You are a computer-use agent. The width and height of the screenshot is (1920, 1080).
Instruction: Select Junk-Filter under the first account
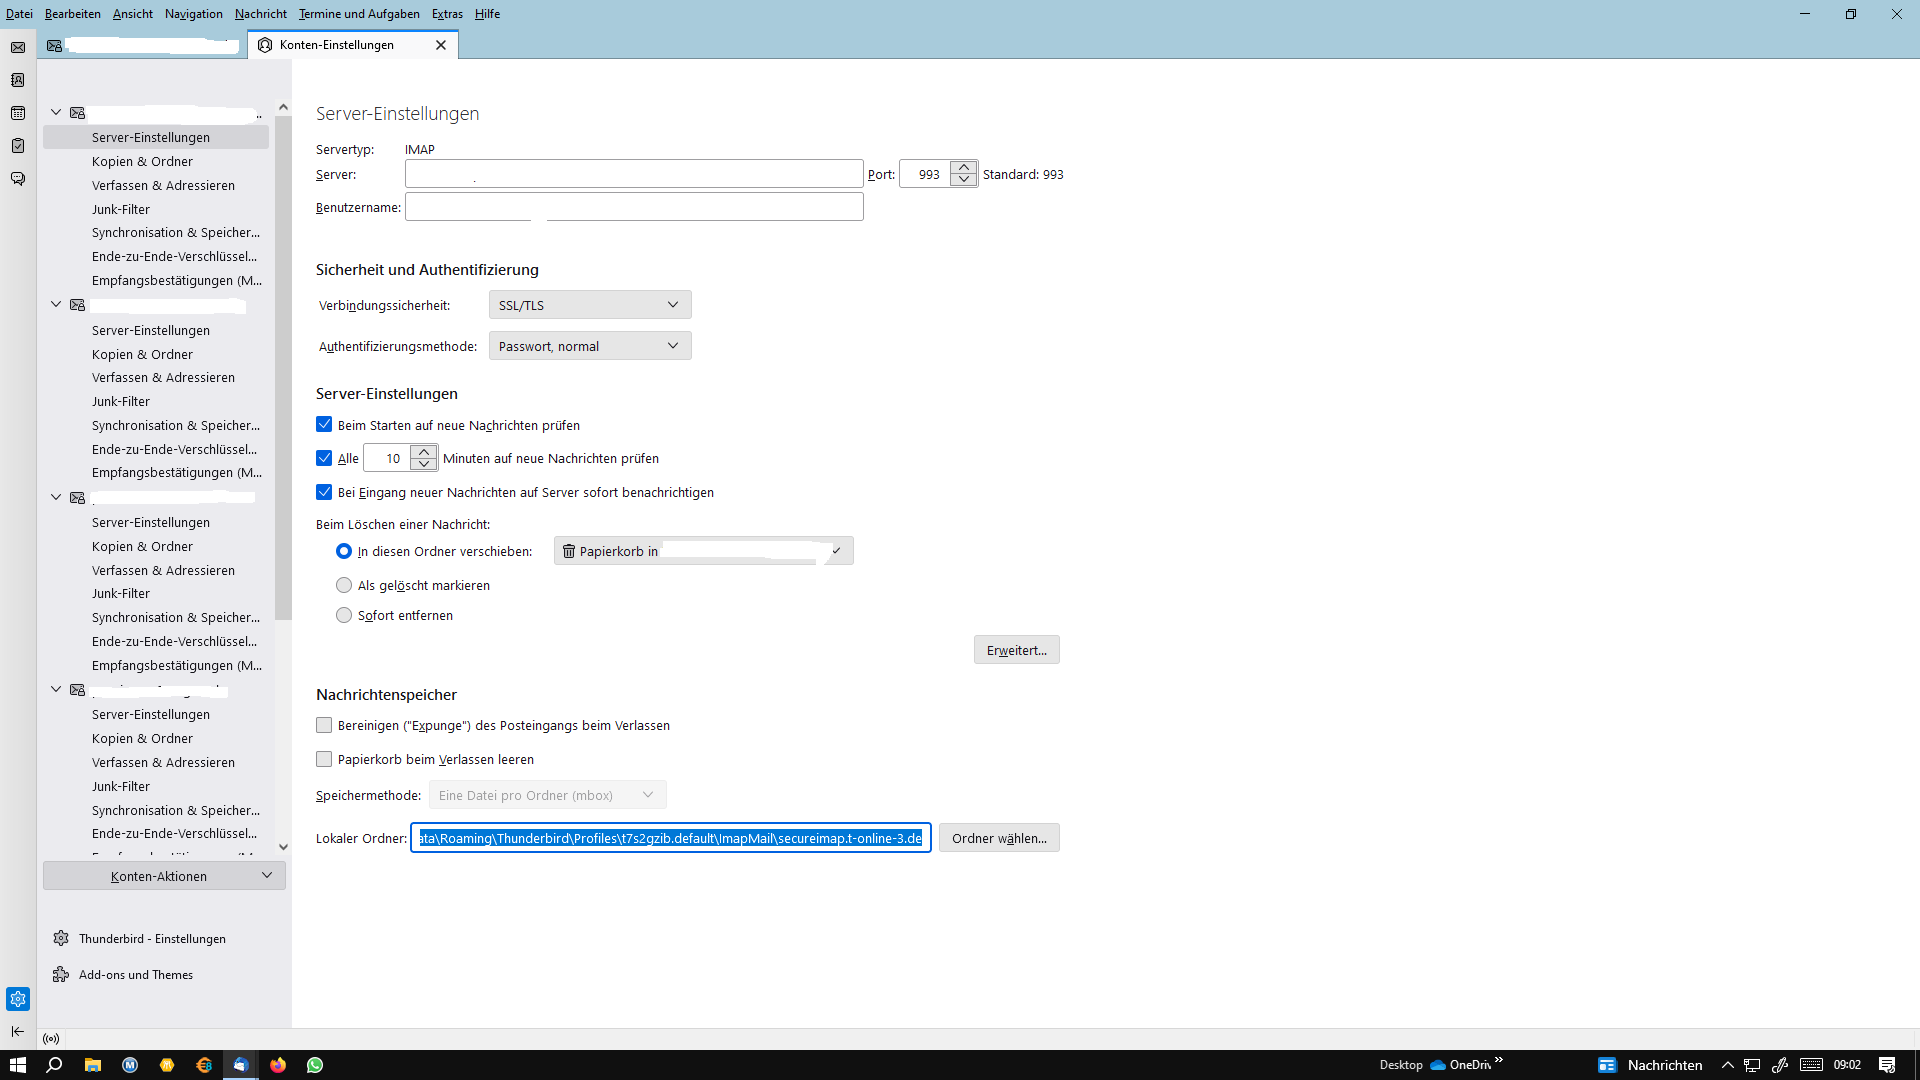click(121, 209)
